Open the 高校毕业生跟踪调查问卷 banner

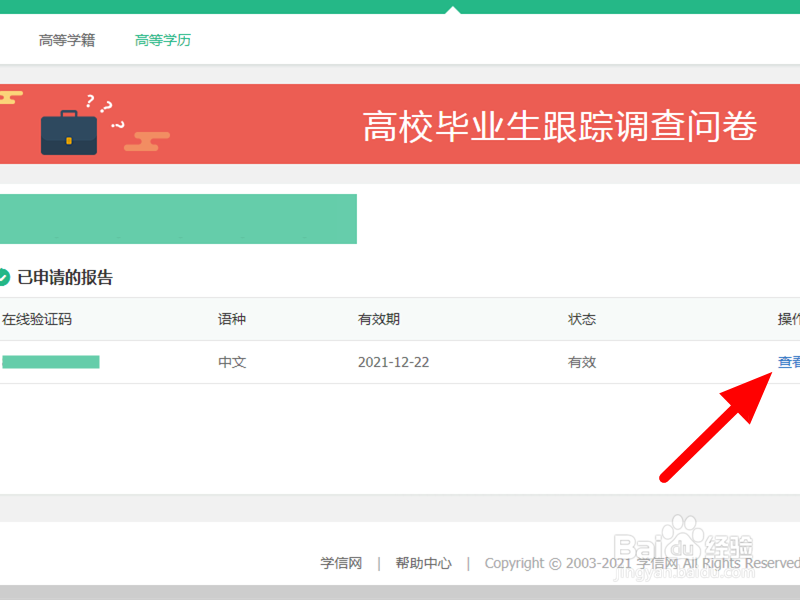[400, 124]
